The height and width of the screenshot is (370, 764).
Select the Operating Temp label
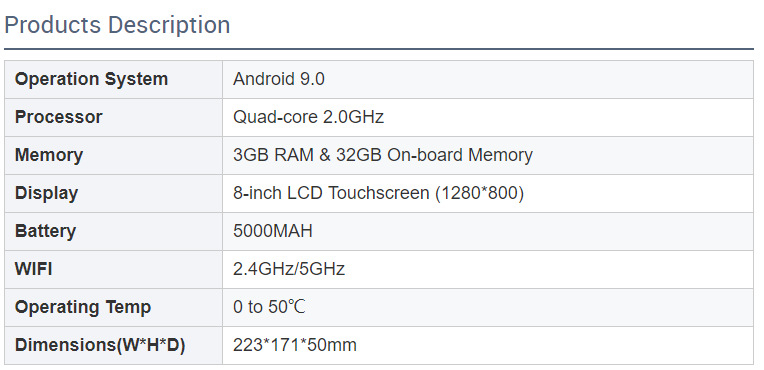pyautogui.click(x=83, y=307)
